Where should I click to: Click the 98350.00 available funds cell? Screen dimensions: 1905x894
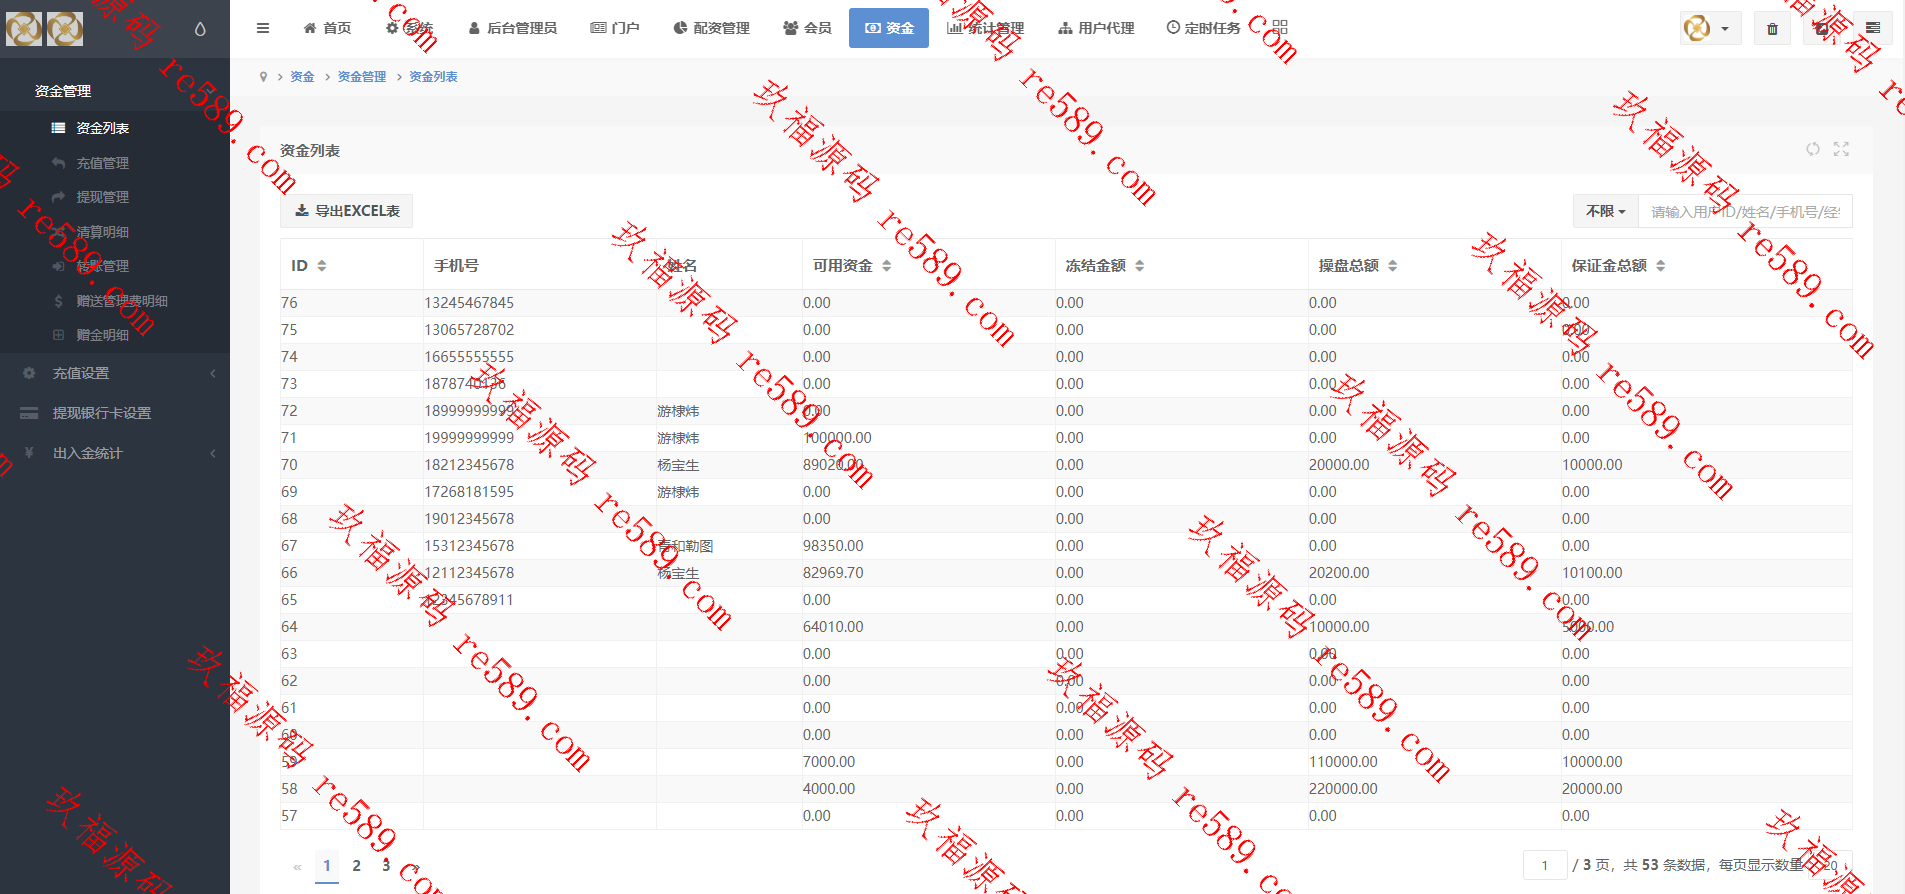point(833,546)
